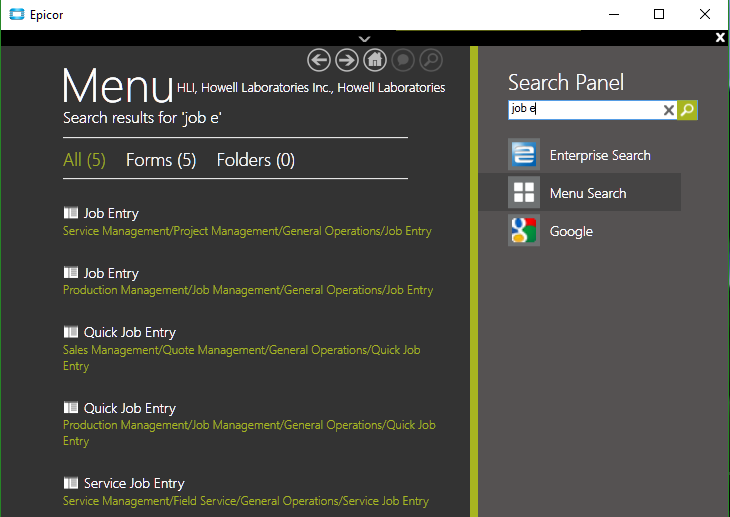The height and width of the screenshot is (517, 730).
Task: Clear the search box with the X
Action: point(669,110)
